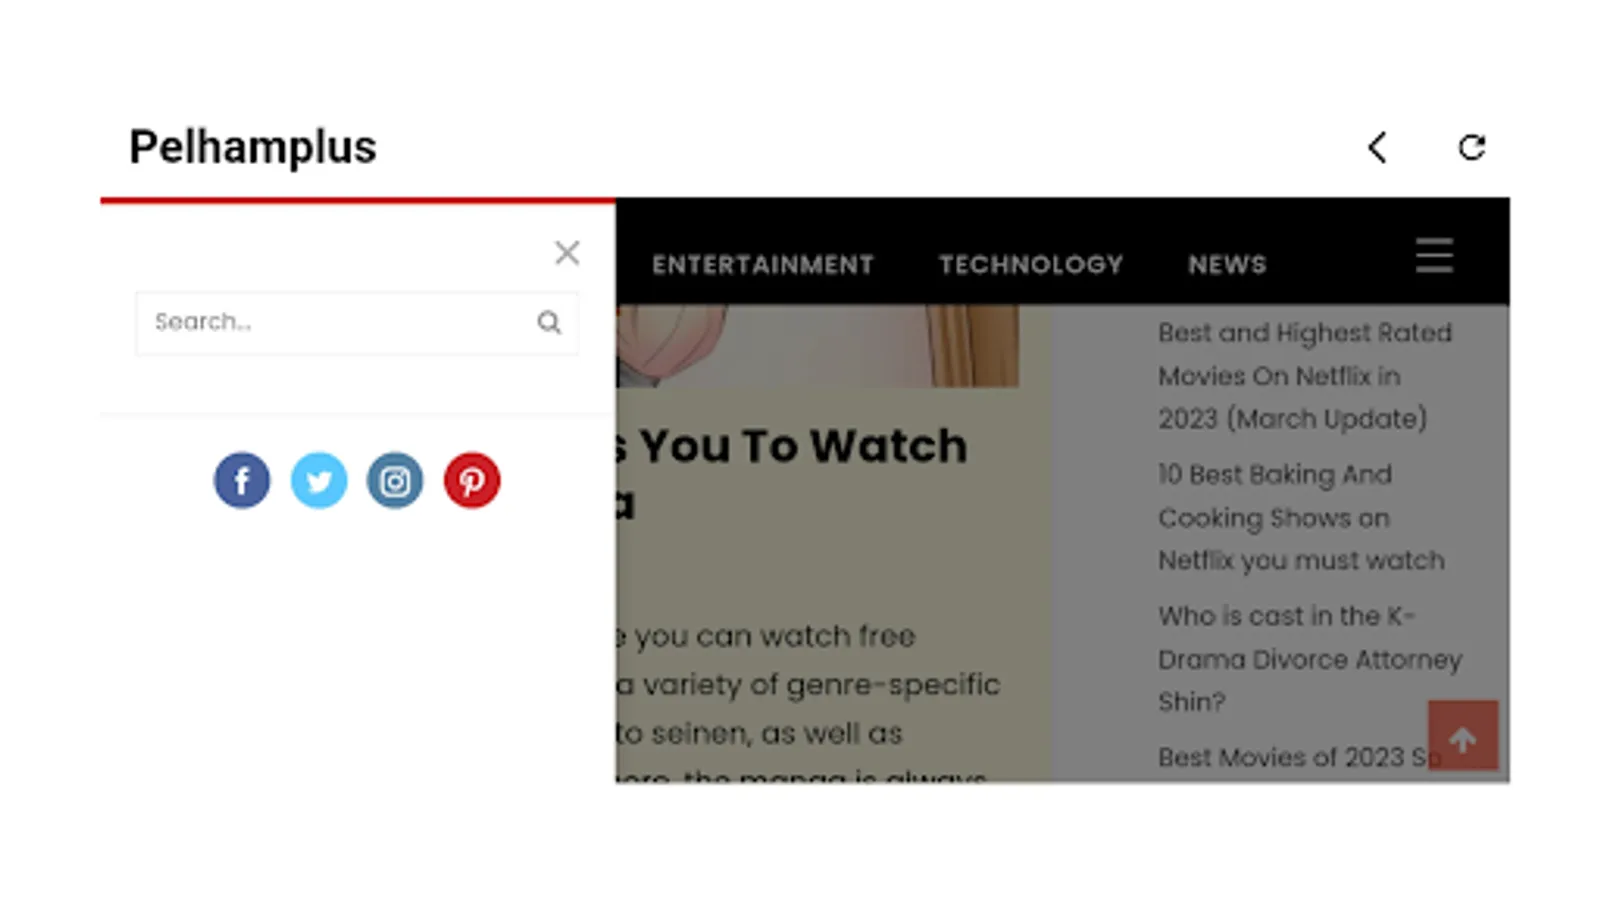Image resolution: width=1600 pixels, height=900 pixels.
Task: Open the Twitter social icon
Action: [x=319, y=481]
